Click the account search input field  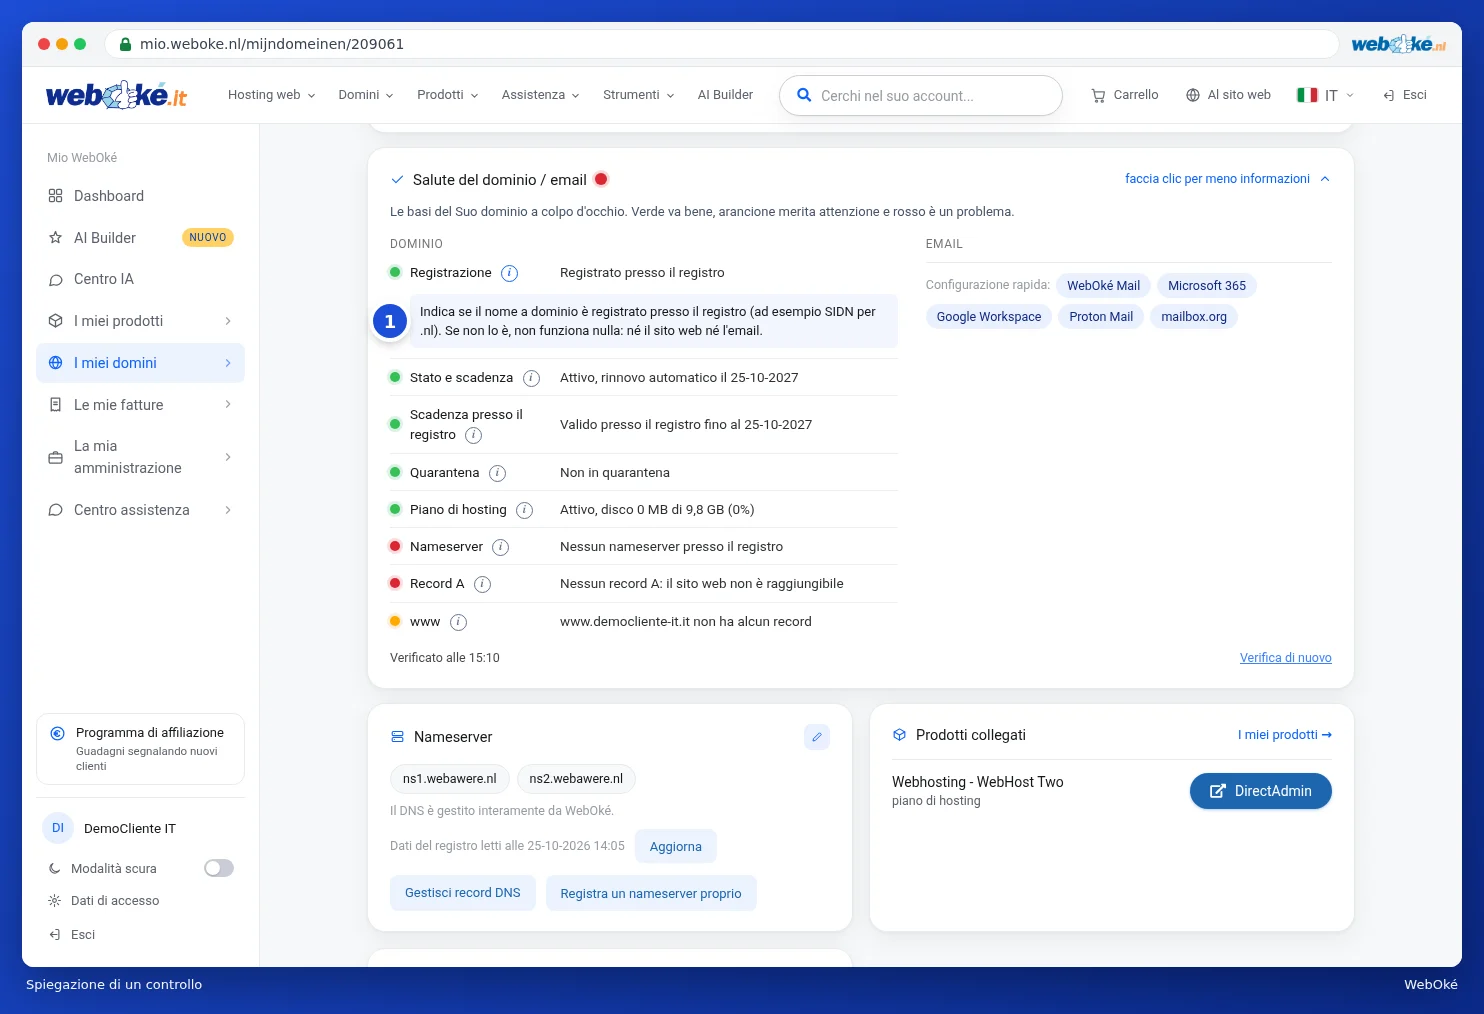pos(921,96)
